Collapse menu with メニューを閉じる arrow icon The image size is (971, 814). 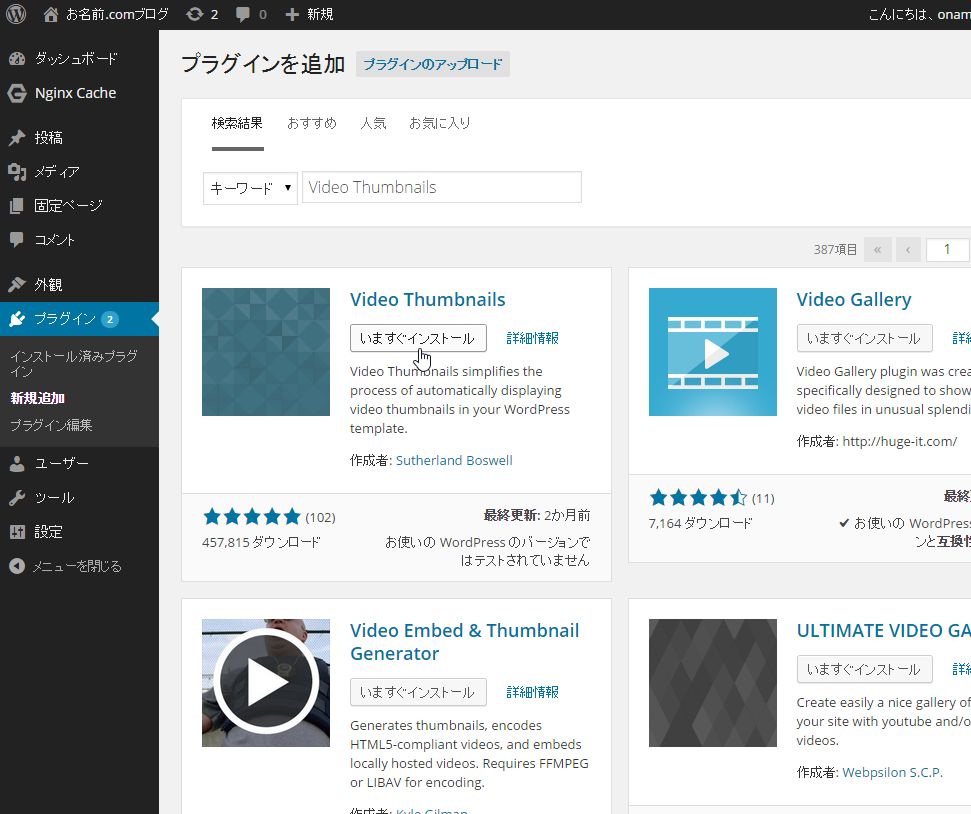[x=17, y=566]
